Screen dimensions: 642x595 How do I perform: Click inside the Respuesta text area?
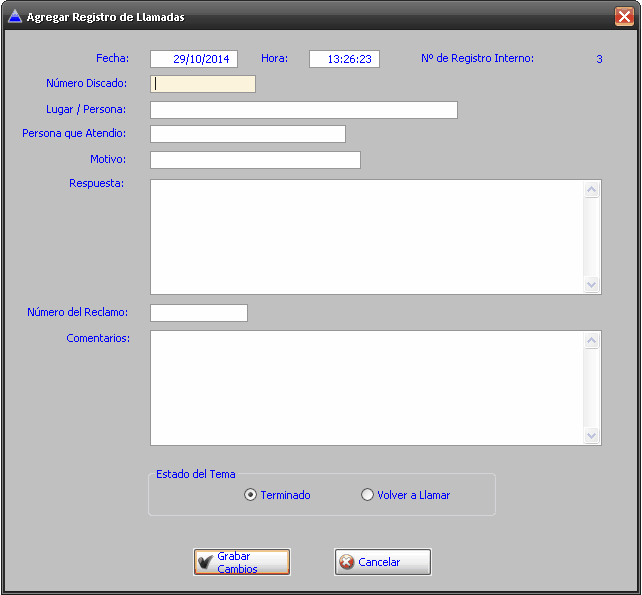367,237
